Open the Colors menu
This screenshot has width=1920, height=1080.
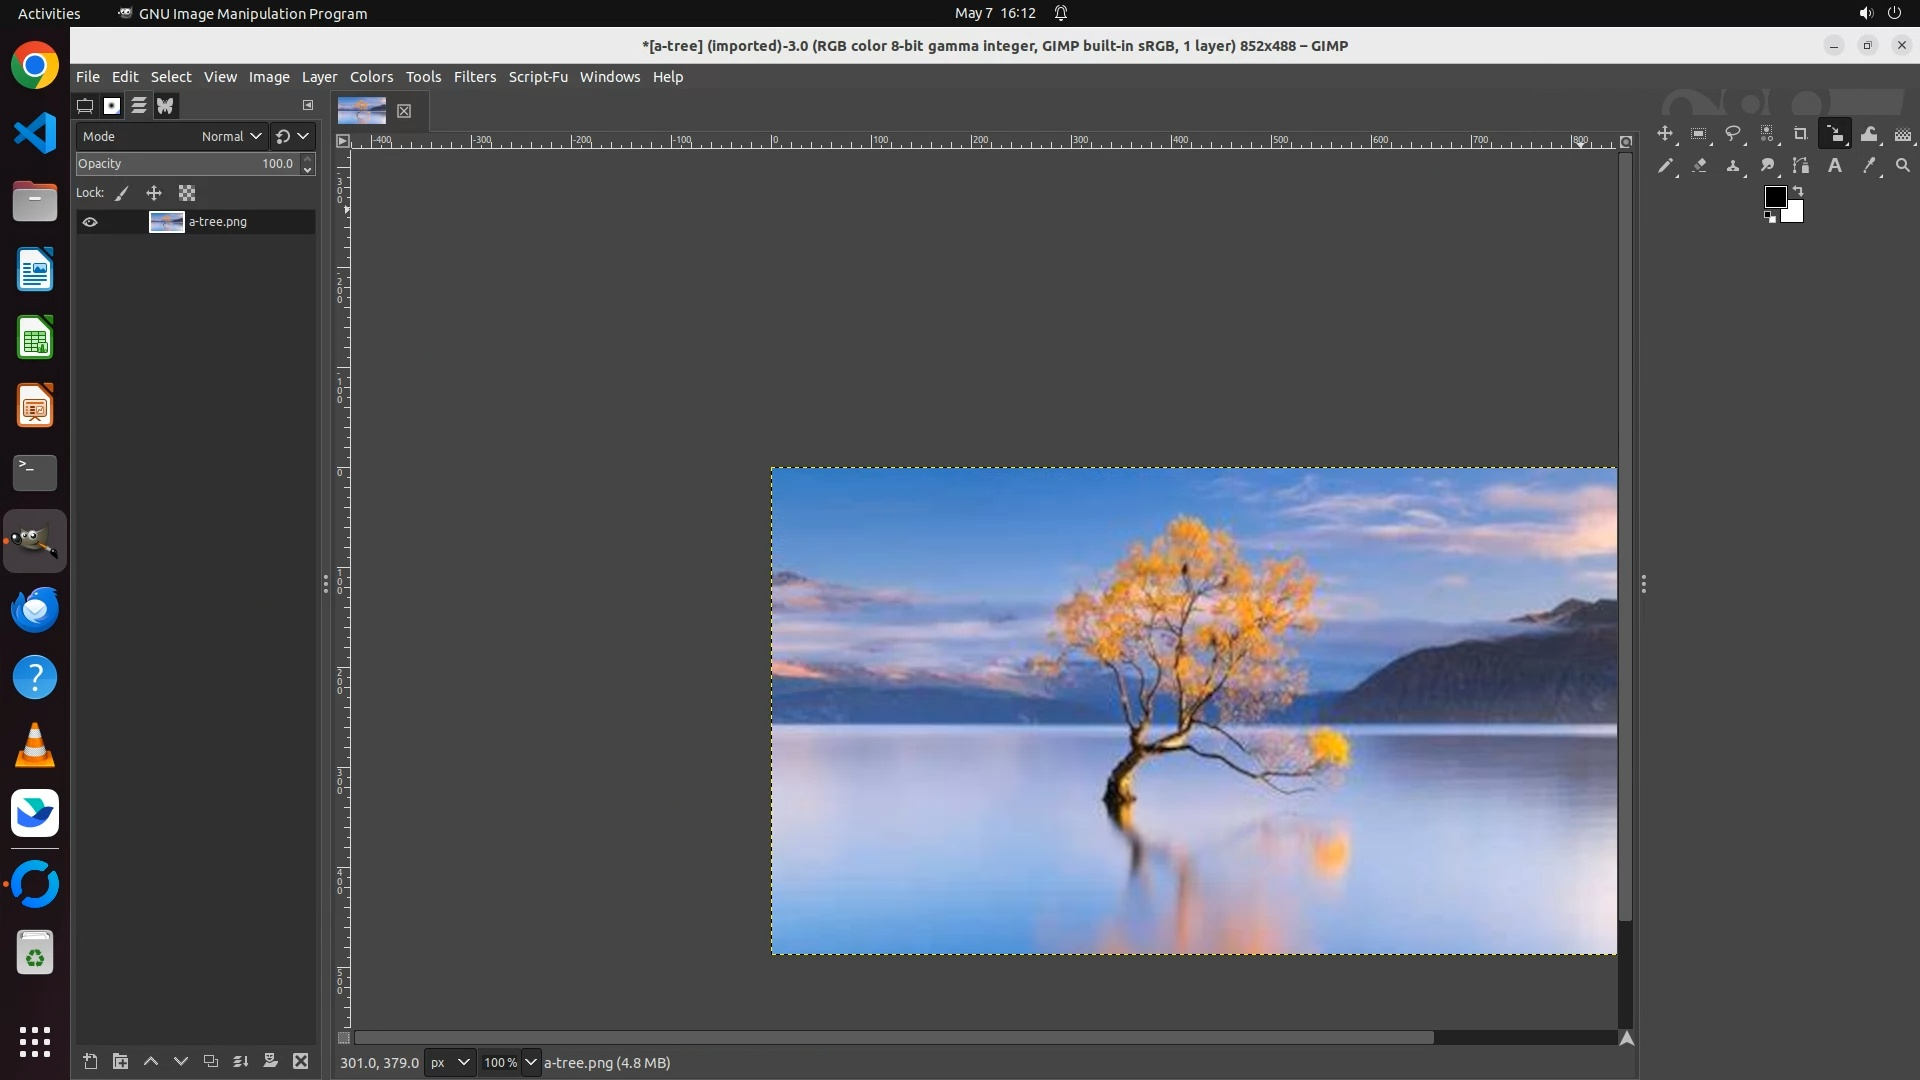click(371, 77)
